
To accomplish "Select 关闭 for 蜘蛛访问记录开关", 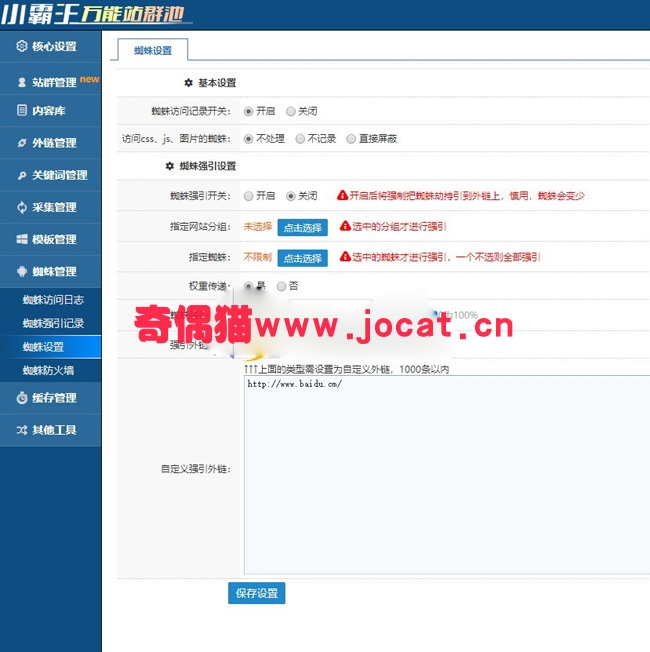I will click(x=291, y=111).
